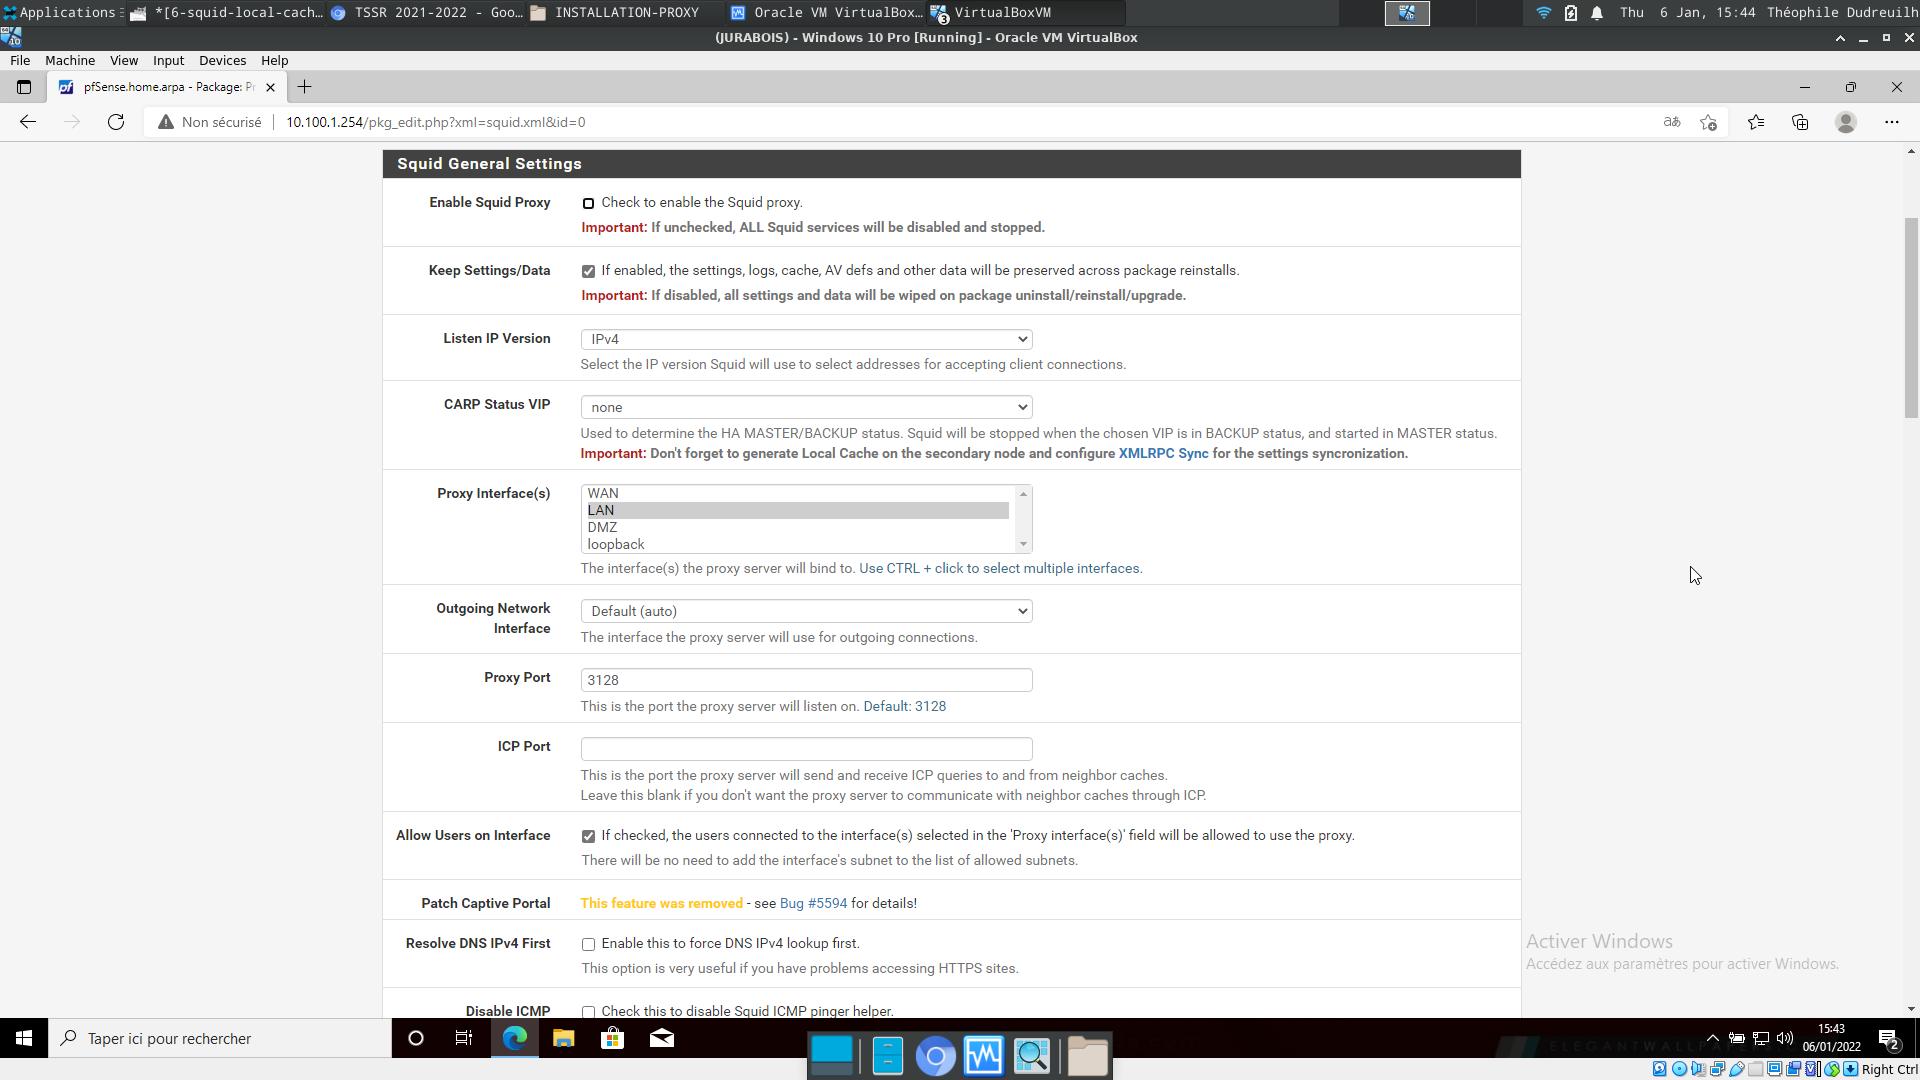Enable the Squid proxy checkbox

[x=588, y=203]
